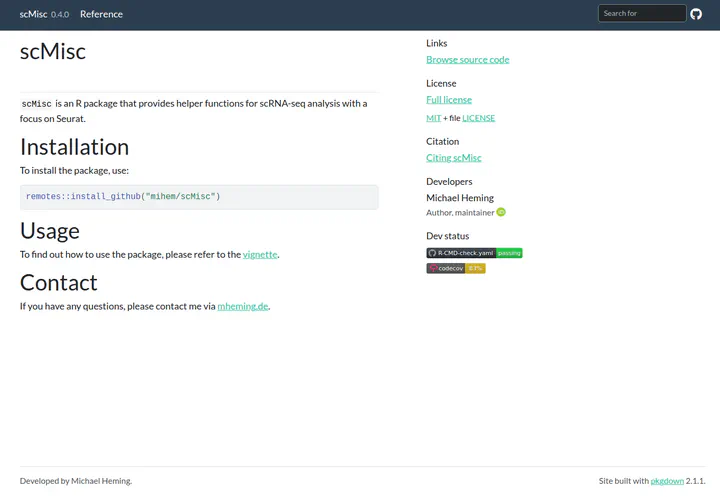Open the pkgdown link in footer
Screen dimensions: 720x497
(667, 481)
